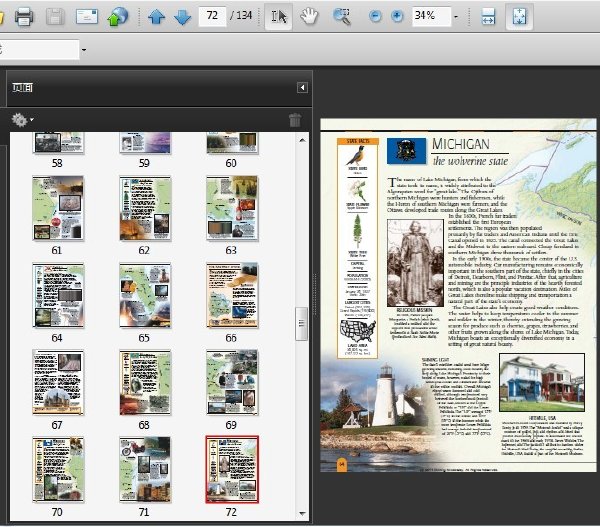Zoom in with the plus button
The image size is (600, 527).
click(397, 16)
